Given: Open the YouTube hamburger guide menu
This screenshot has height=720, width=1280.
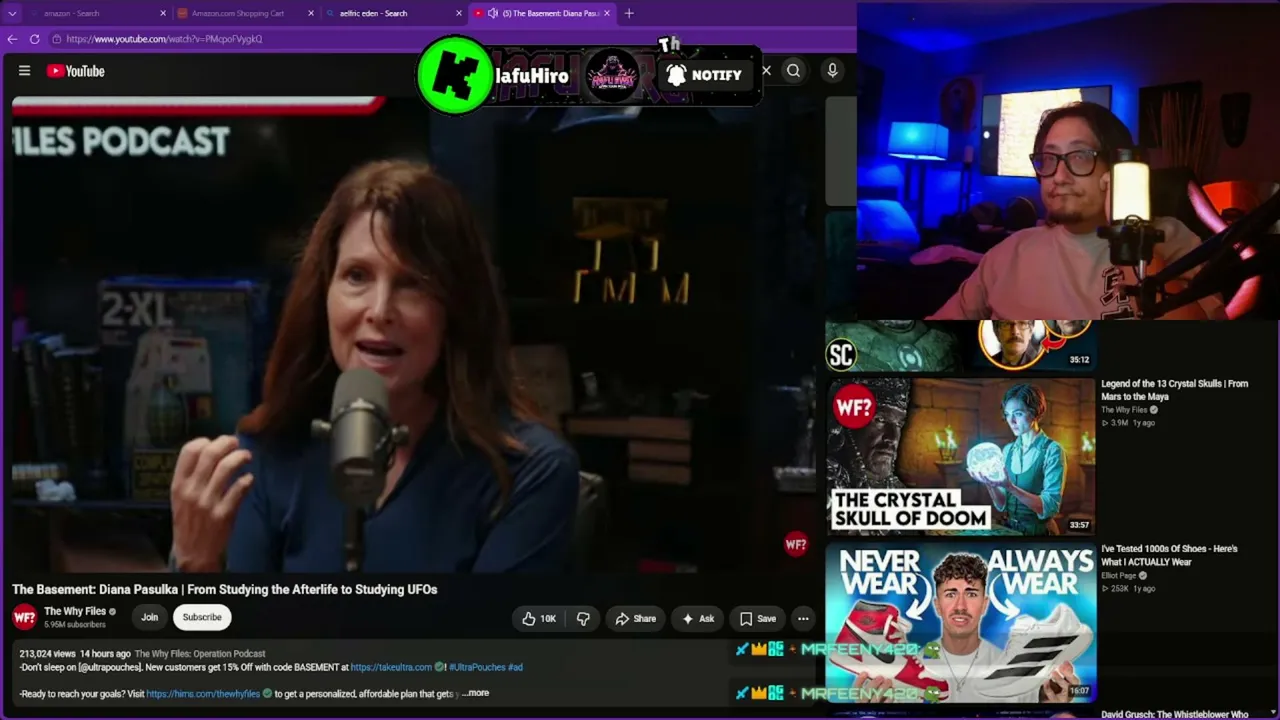Looking at the screenshot, I should [x=24, y=71].
